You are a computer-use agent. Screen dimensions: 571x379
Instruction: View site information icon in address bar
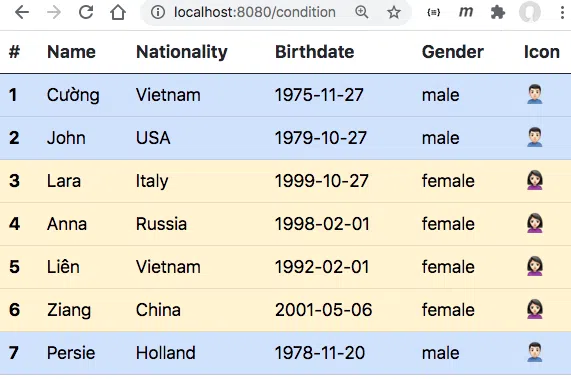(x=158, y=12)
